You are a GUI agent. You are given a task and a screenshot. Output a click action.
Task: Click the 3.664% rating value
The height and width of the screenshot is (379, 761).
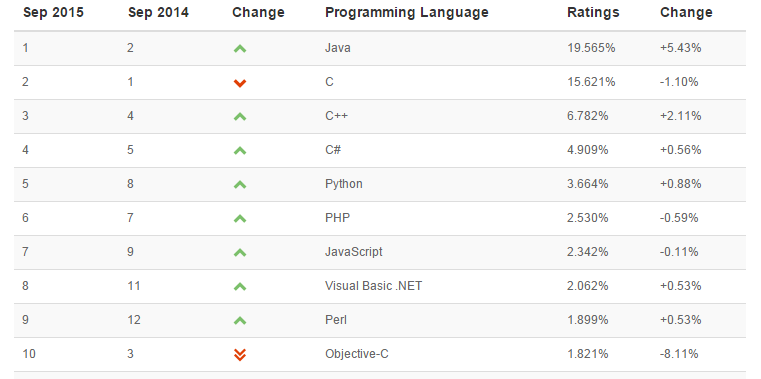click(x=588, y=184)
